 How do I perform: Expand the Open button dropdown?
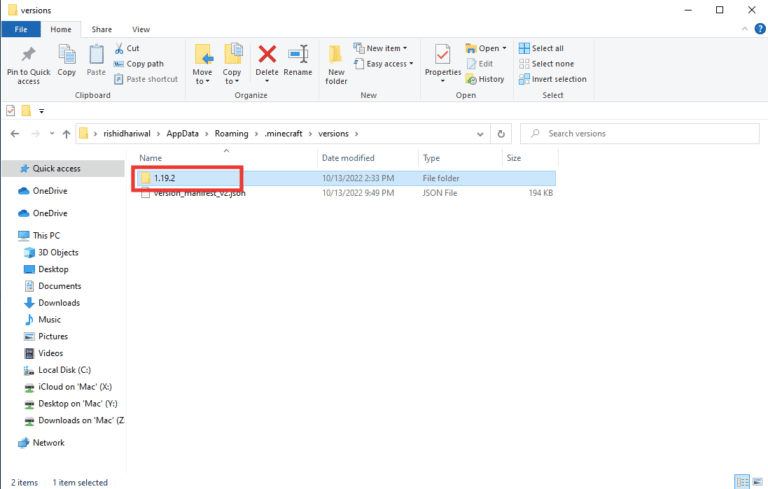[504, 48]
